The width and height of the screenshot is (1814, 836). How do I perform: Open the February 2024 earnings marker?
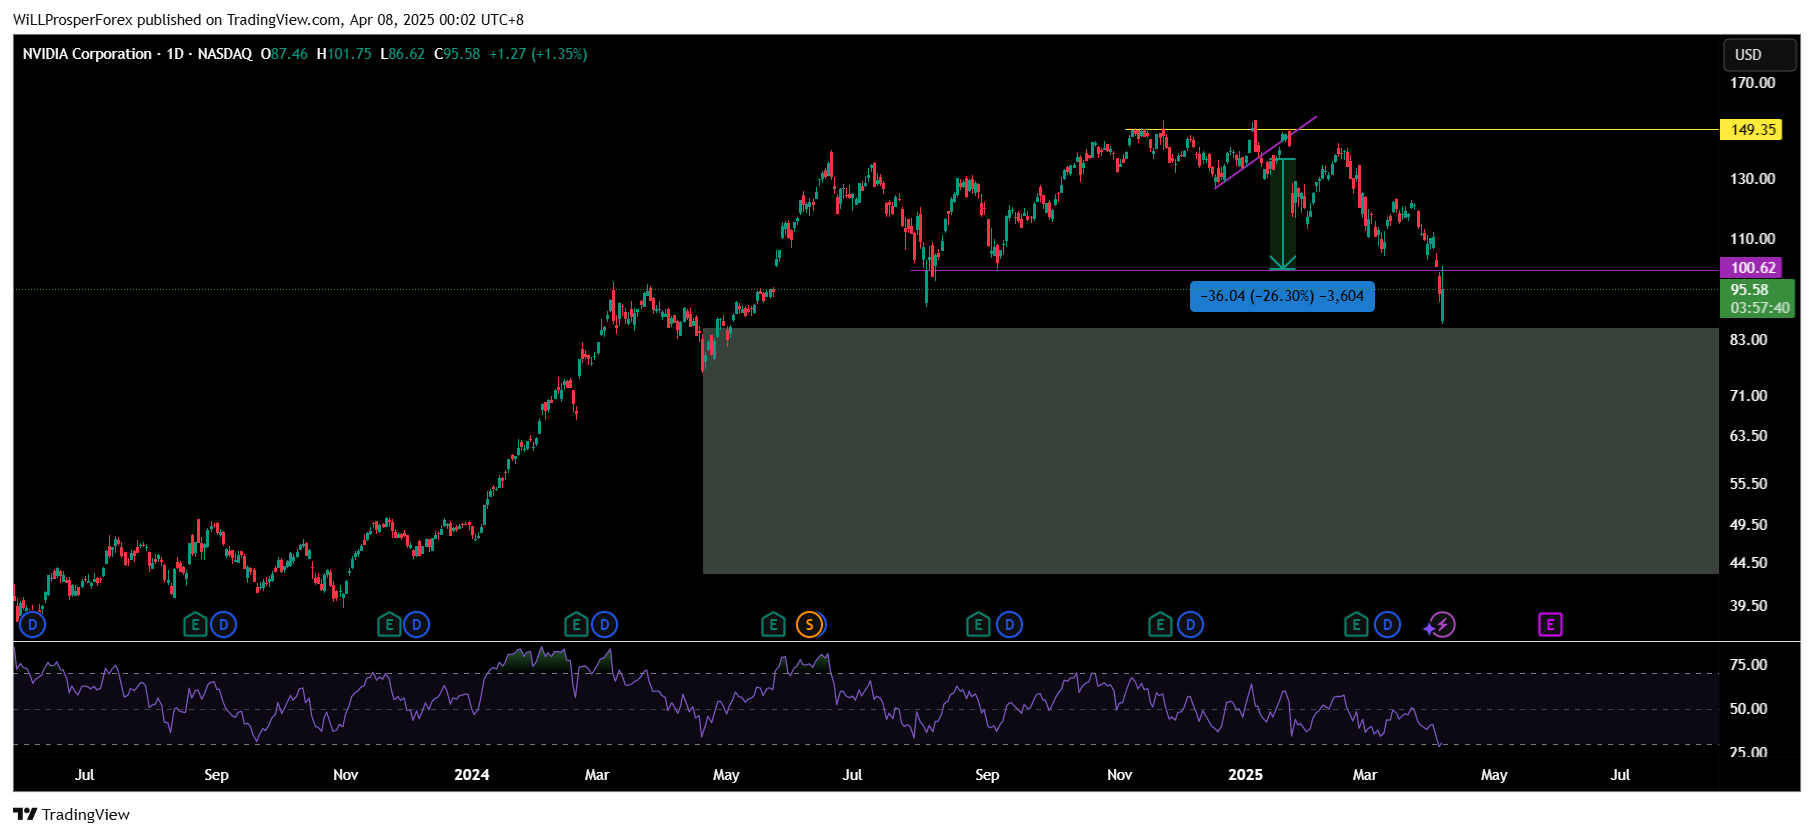coord(576,625)
